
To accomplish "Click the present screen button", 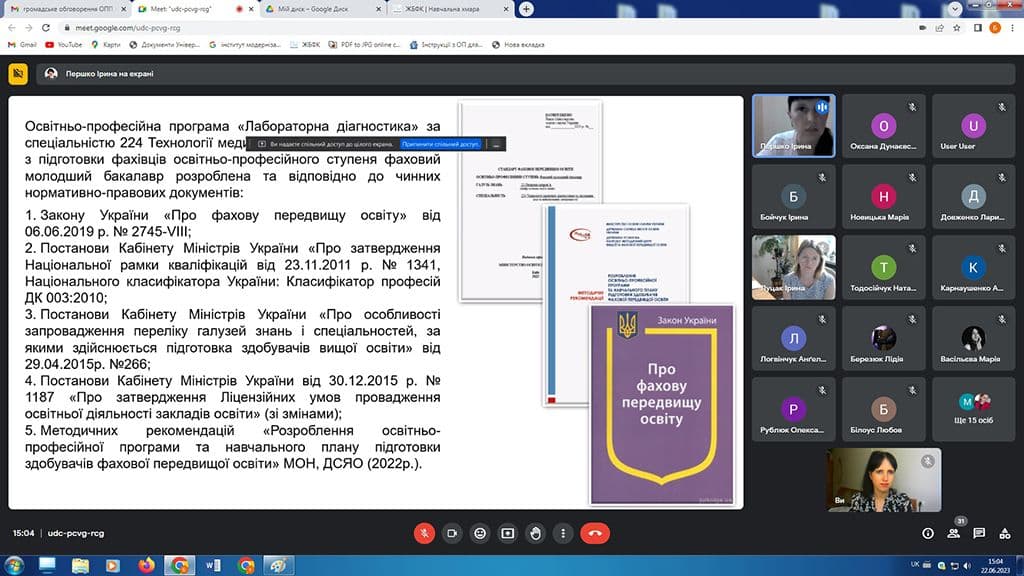I will 507,534.
